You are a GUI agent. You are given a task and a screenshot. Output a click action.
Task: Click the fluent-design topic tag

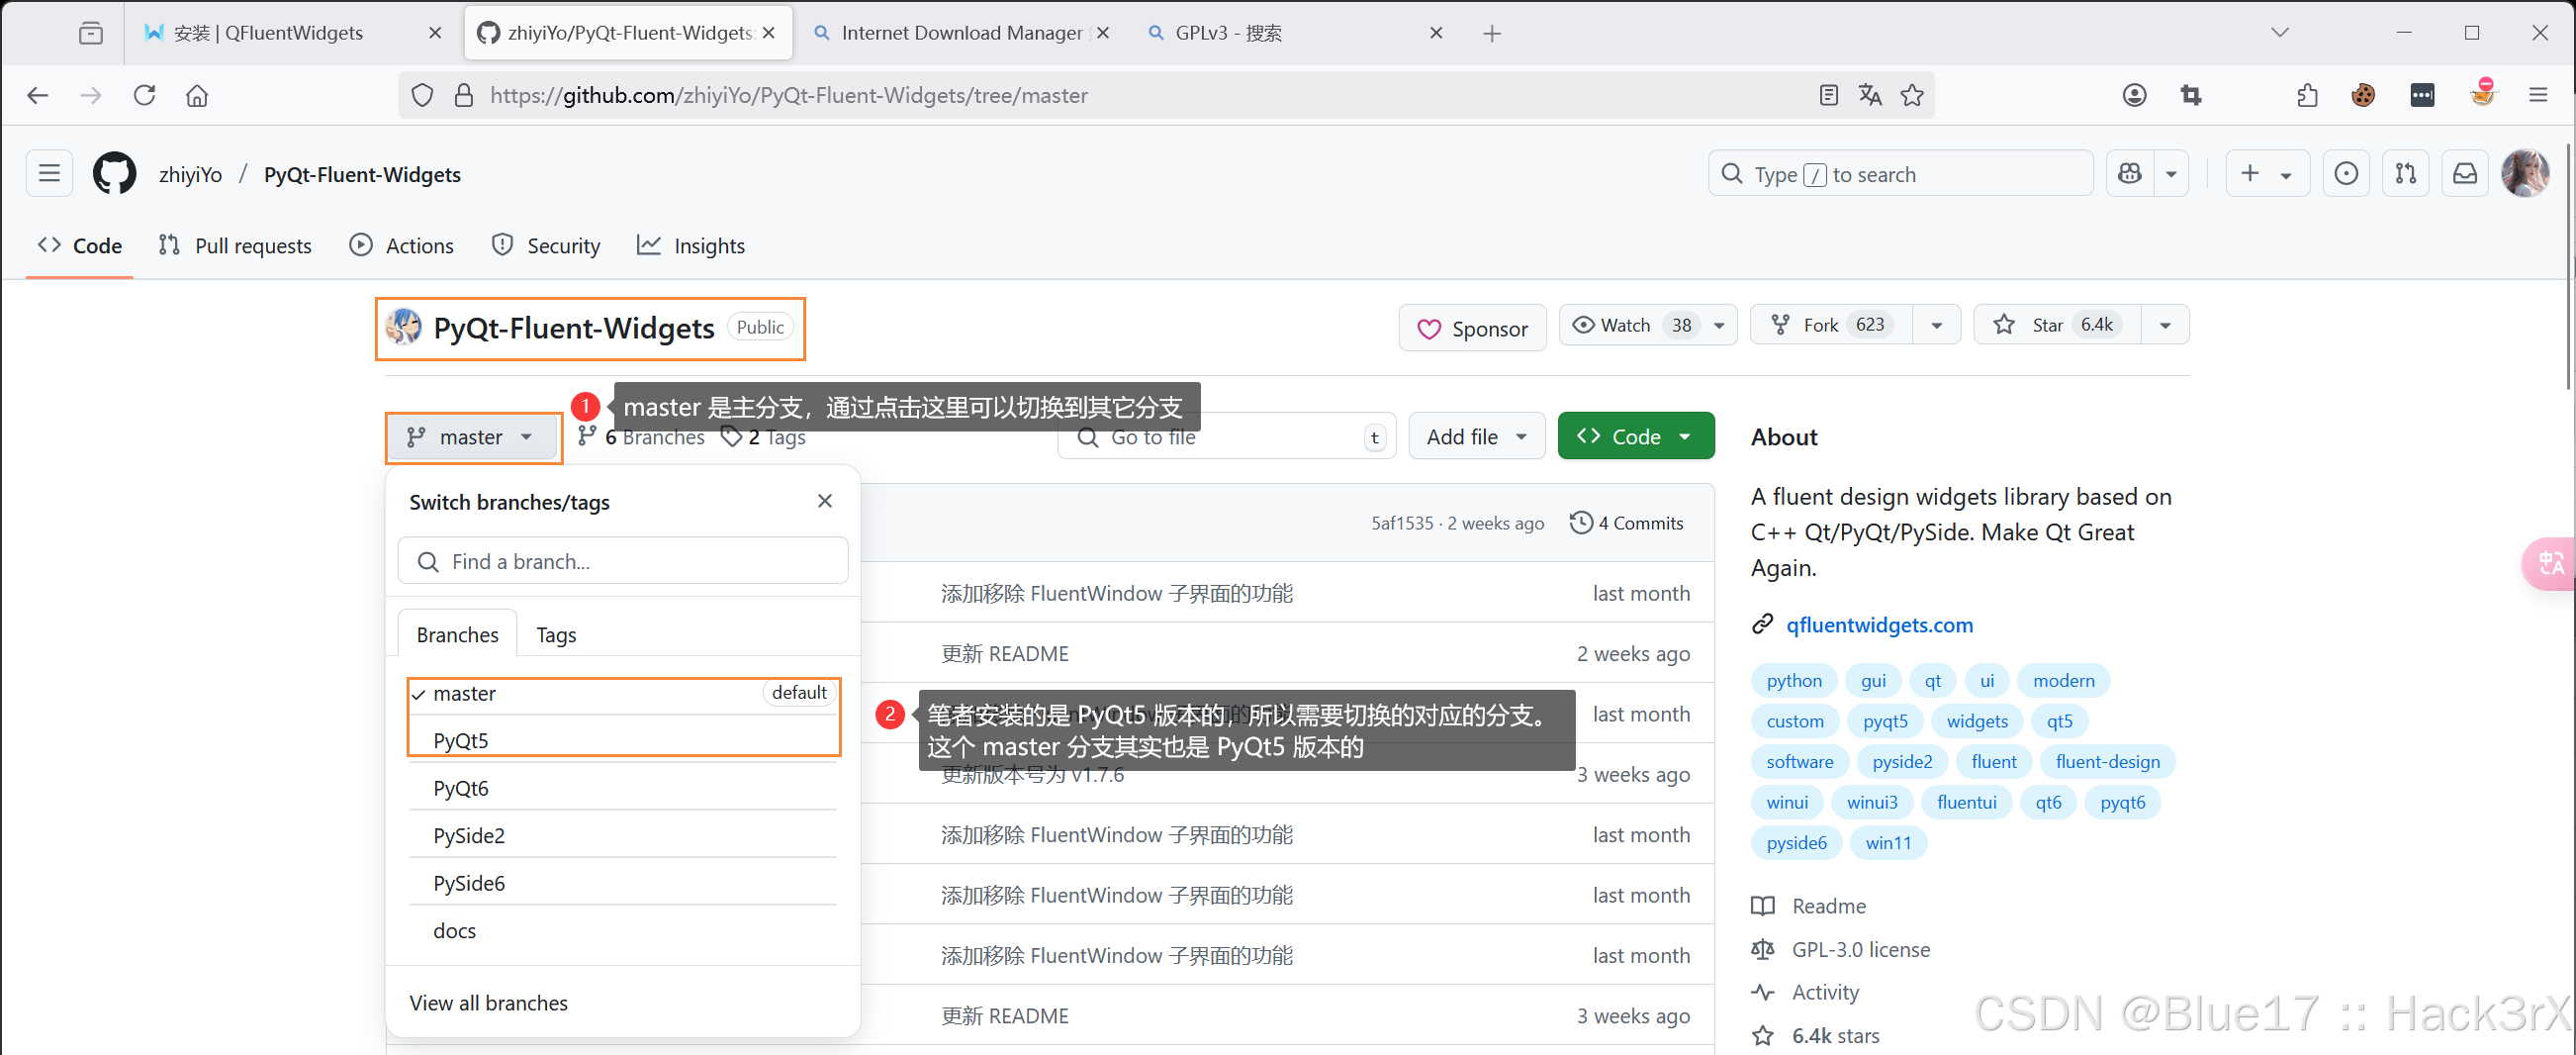point(2108,761)
